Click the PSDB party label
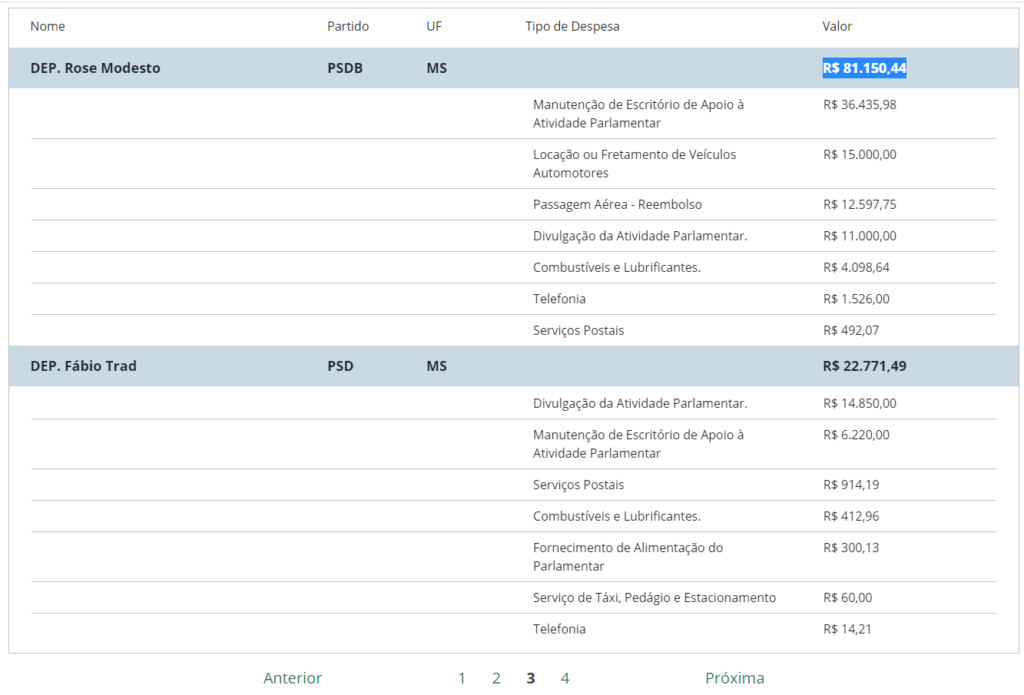The height and width of the screenshot is (695, 1024). coord(345,68)
